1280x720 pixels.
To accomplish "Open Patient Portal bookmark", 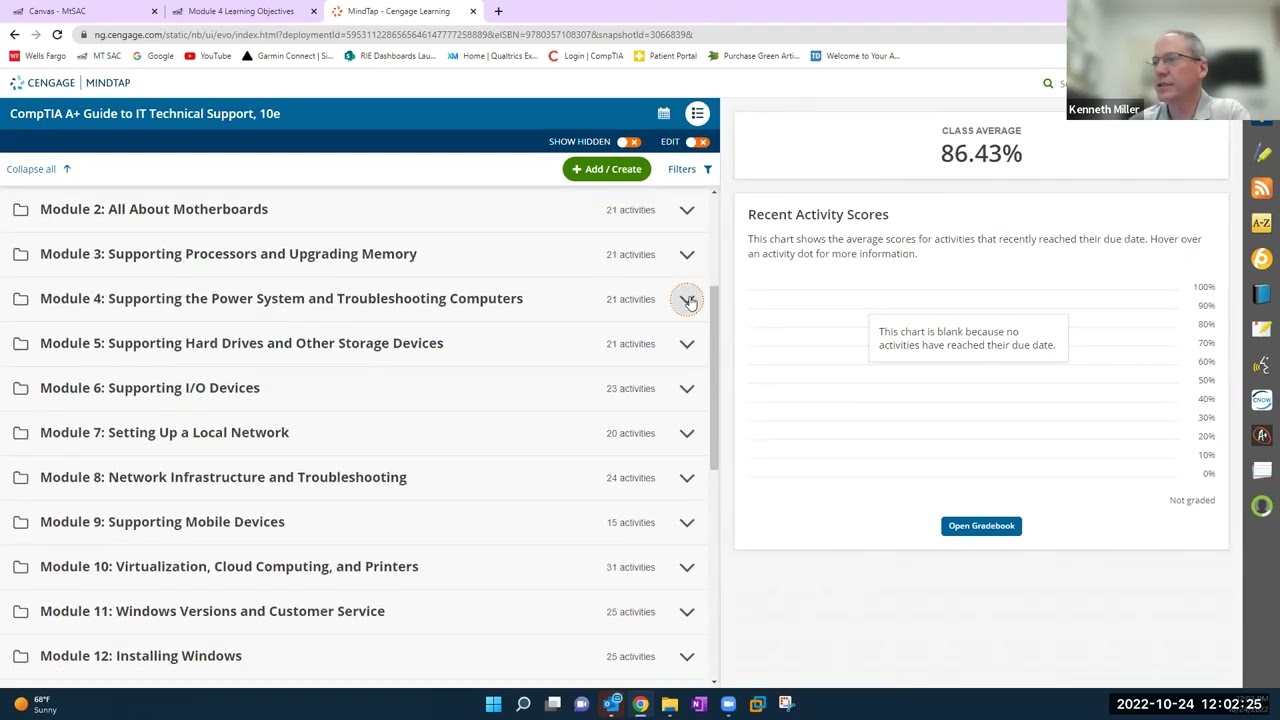I will (x=666, y=56).
